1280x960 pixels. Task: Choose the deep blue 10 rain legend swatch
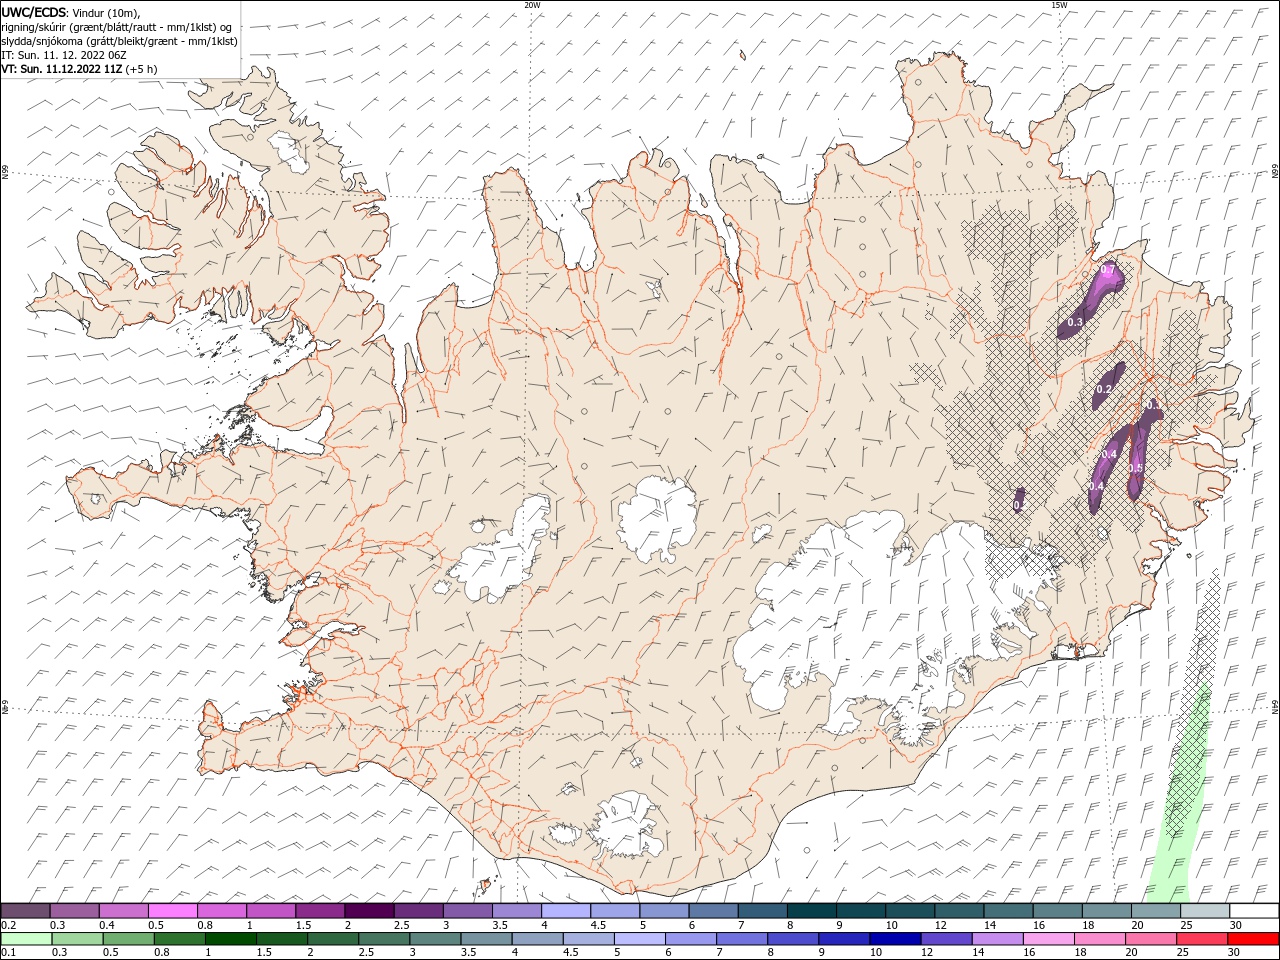click(x=895, y=939)
